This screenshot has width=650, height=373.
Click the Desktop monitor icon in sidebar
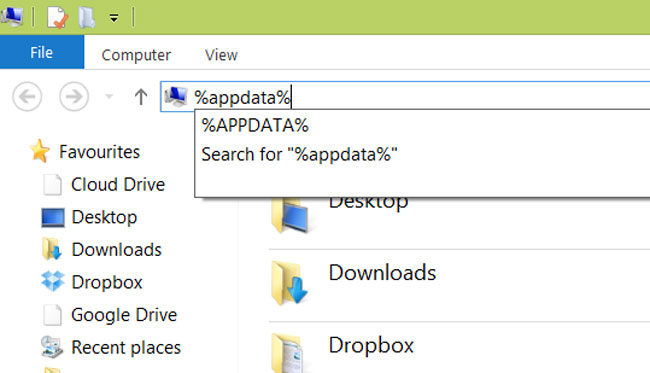53,218
